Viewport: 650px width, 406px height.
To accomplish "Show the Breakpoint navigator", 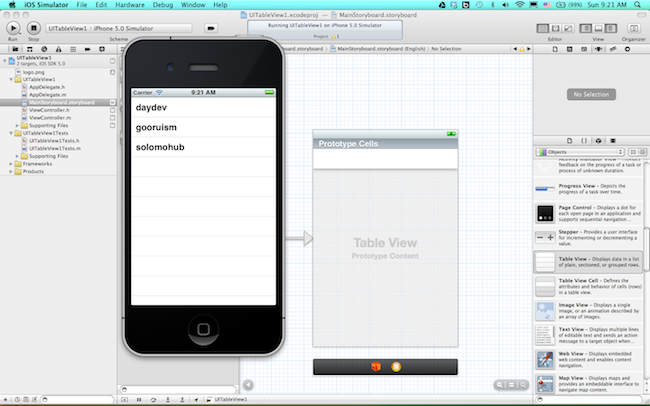I will (x=87, y=49).
